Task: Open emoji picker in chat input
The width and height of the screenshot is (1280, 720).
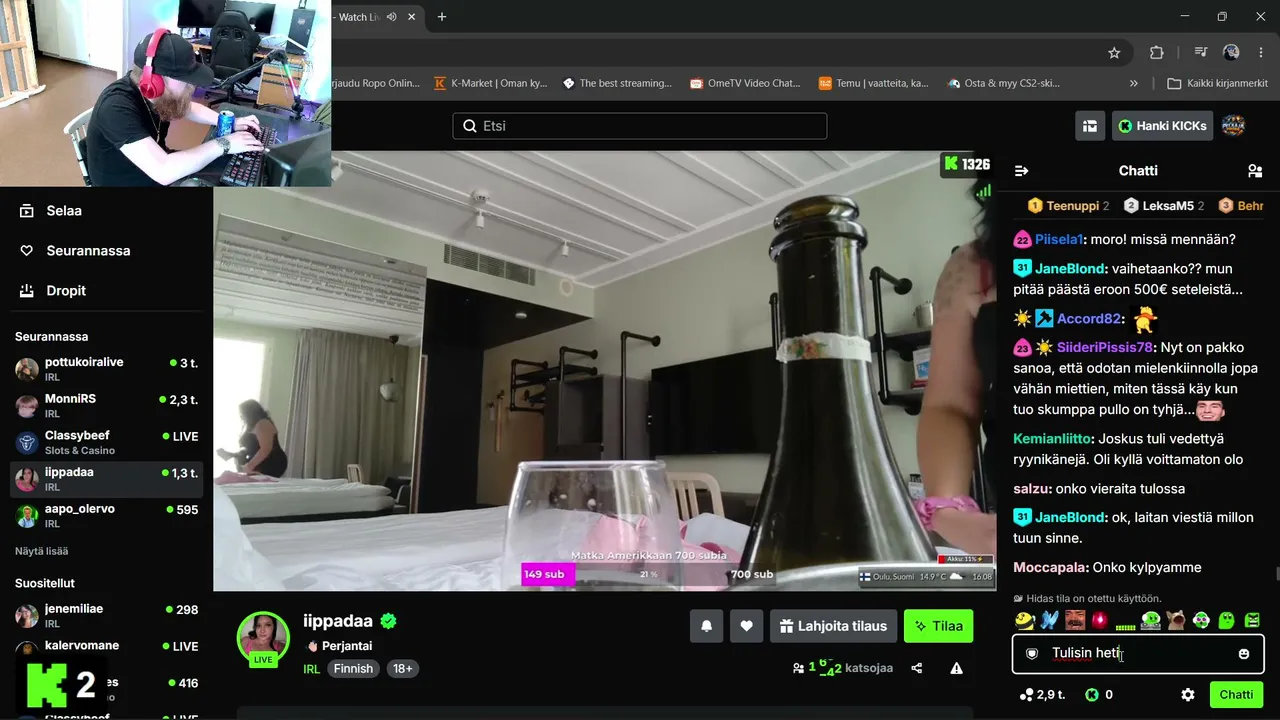Action: click(x=1244, y=654)
